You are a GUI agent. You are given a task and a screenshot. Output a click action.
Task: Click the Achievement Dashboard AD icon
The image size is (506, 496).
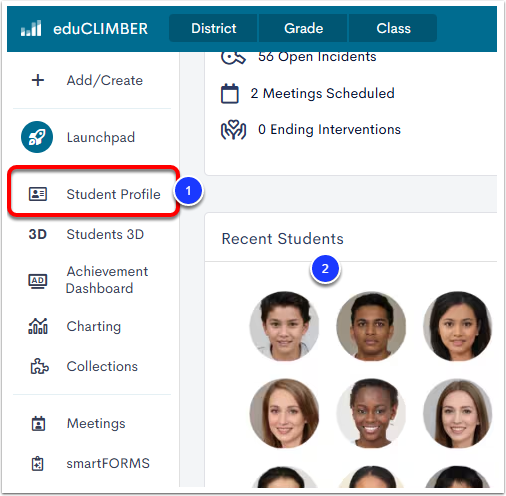point(38,281)
